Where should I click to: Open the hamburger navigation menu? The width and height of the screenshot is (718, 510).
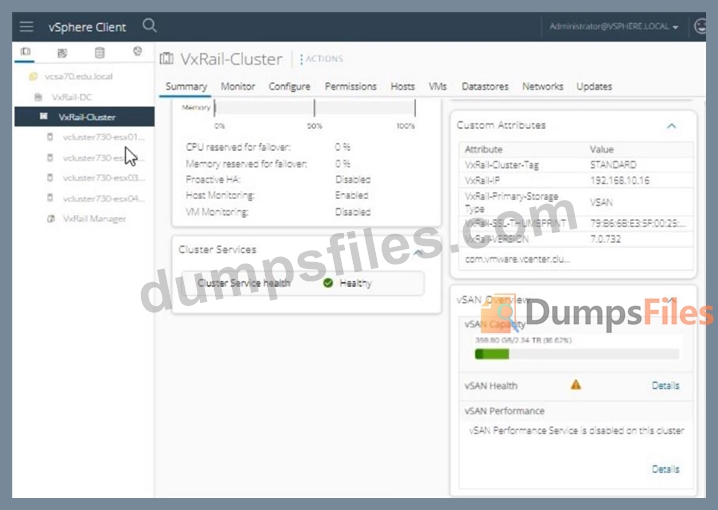[x=26, y=27]
